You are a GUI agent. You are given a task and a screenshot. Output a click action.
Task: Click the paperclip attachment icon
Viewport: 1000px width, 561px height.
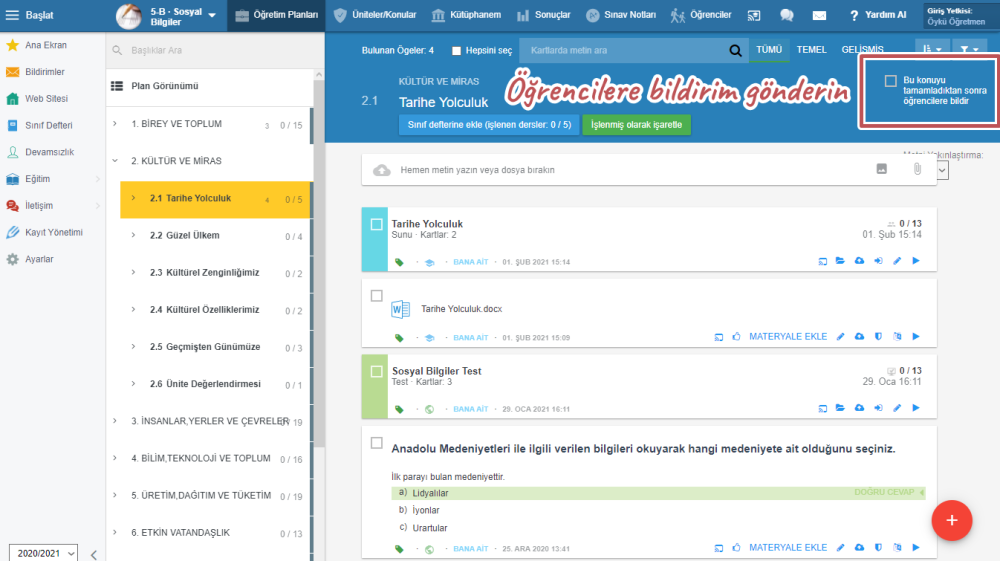coord(916,169)
